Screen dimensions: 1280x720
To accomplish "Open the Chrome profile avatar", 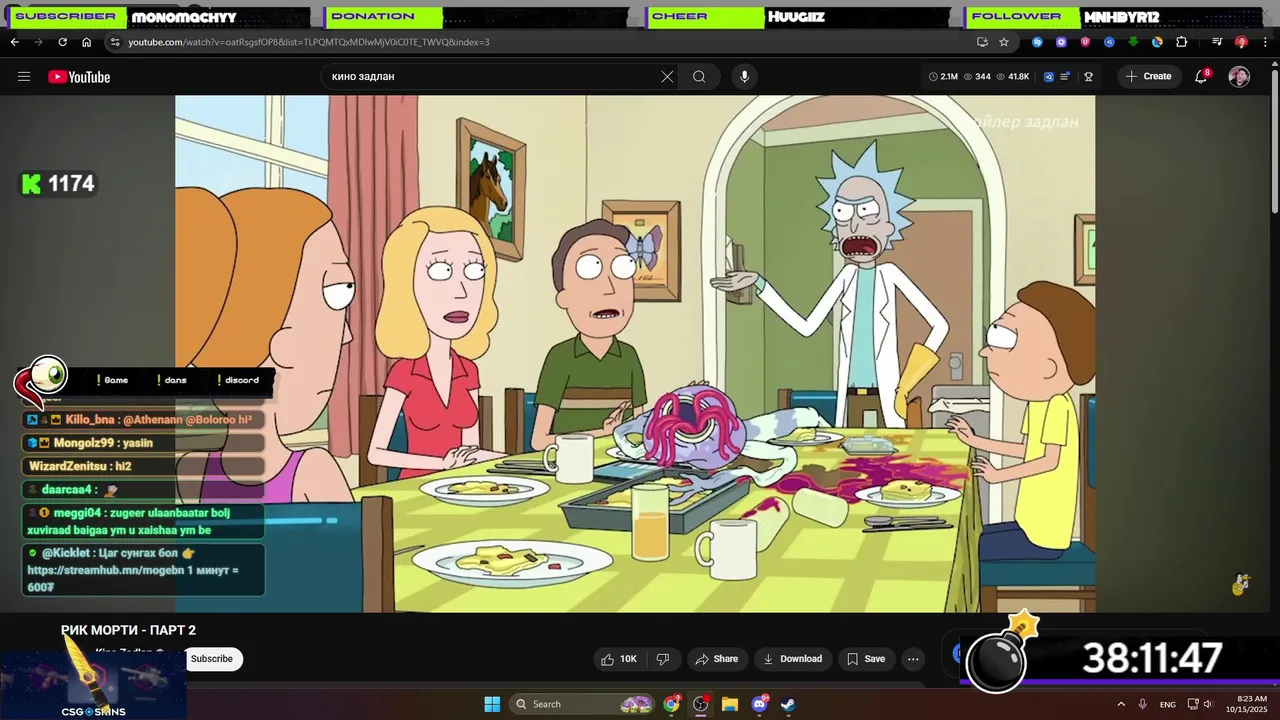I will pyautogui.click(x=1241, y=42).
